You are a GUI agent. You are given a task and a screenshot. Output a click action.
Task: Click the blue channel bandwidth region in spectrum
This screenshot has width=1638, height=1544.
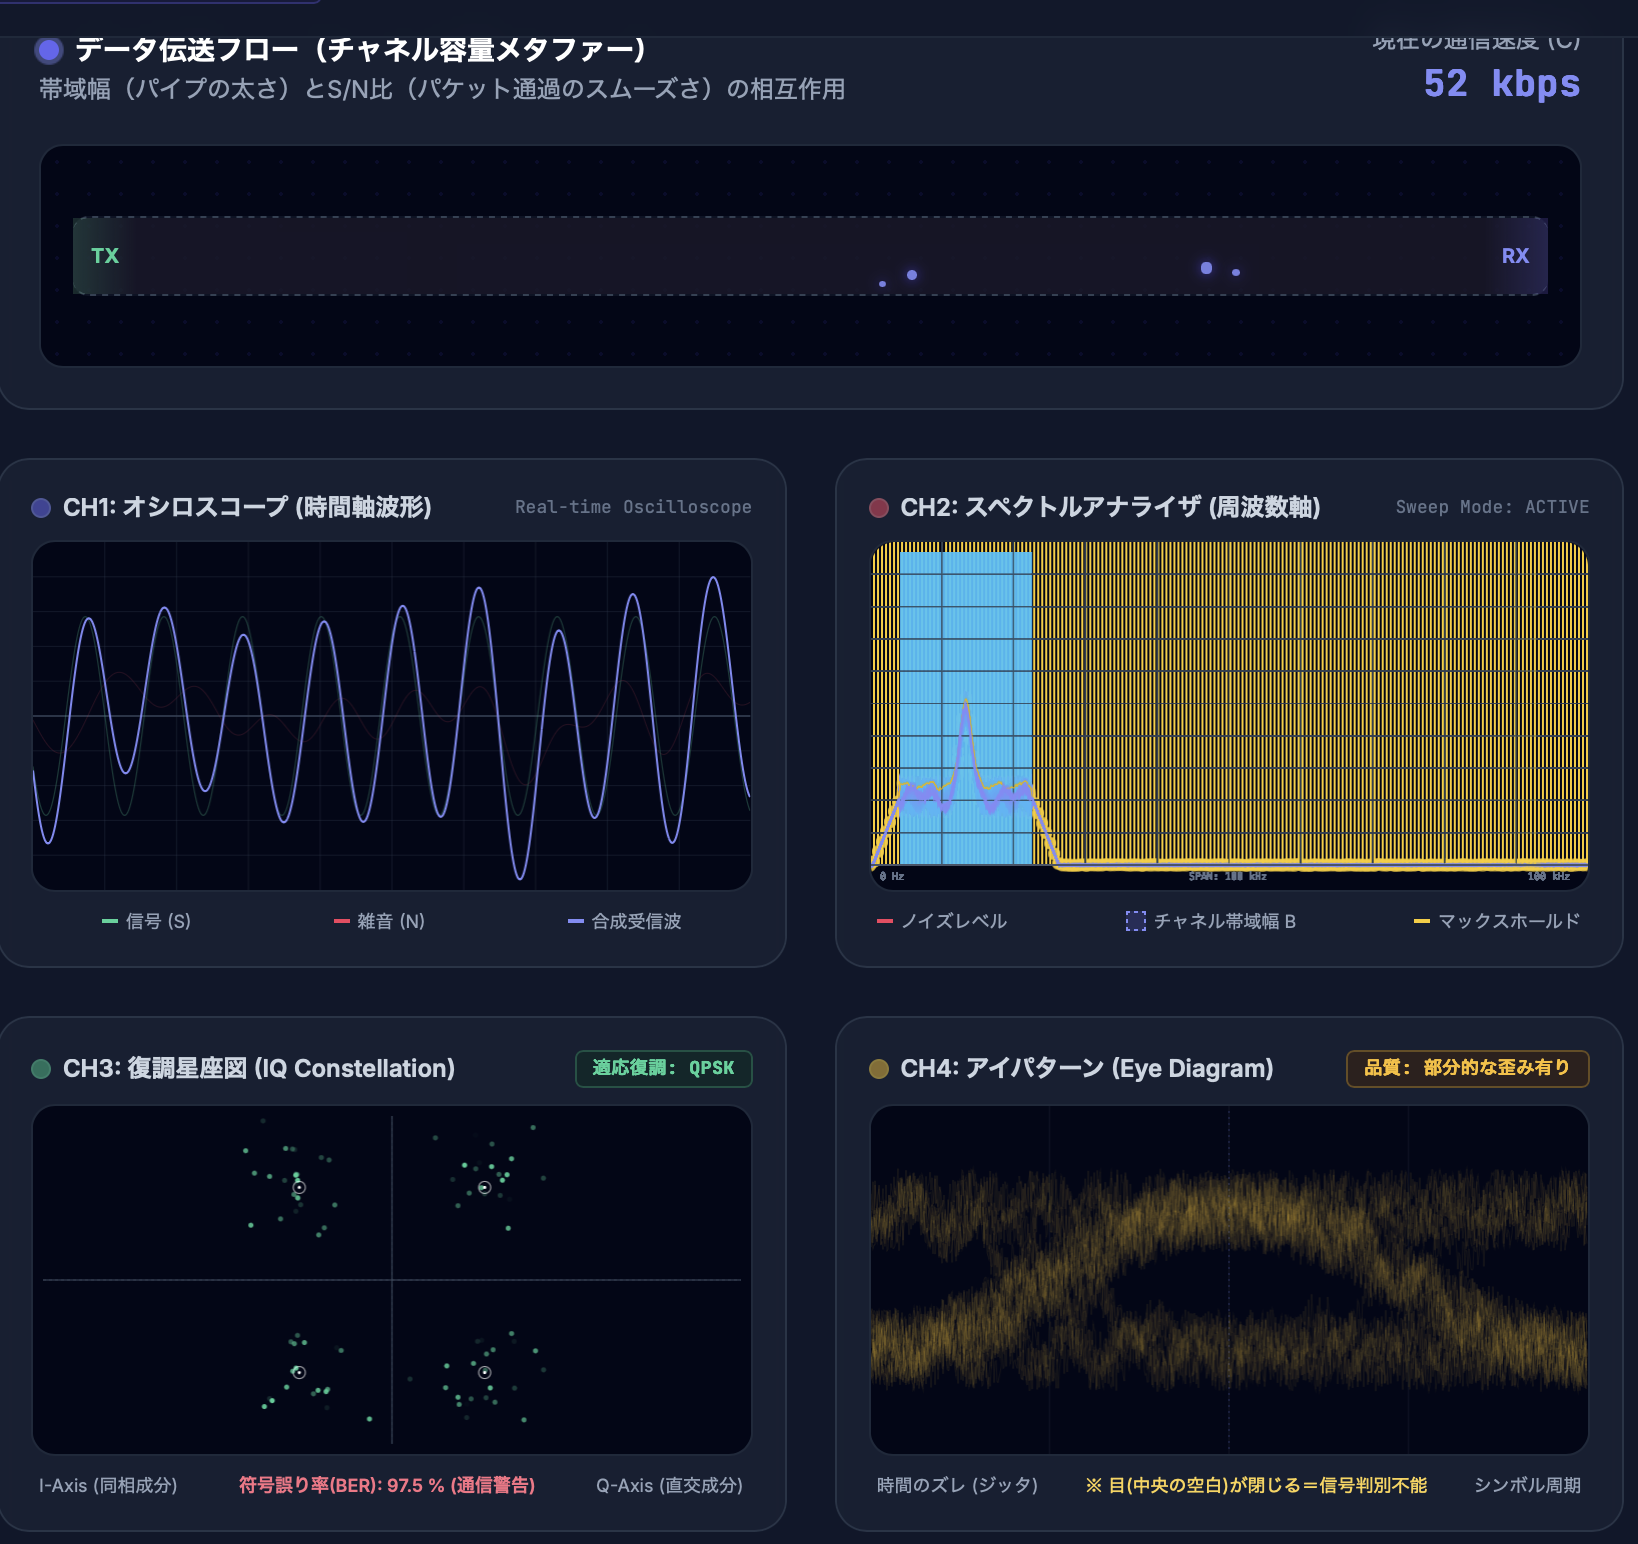966,708
